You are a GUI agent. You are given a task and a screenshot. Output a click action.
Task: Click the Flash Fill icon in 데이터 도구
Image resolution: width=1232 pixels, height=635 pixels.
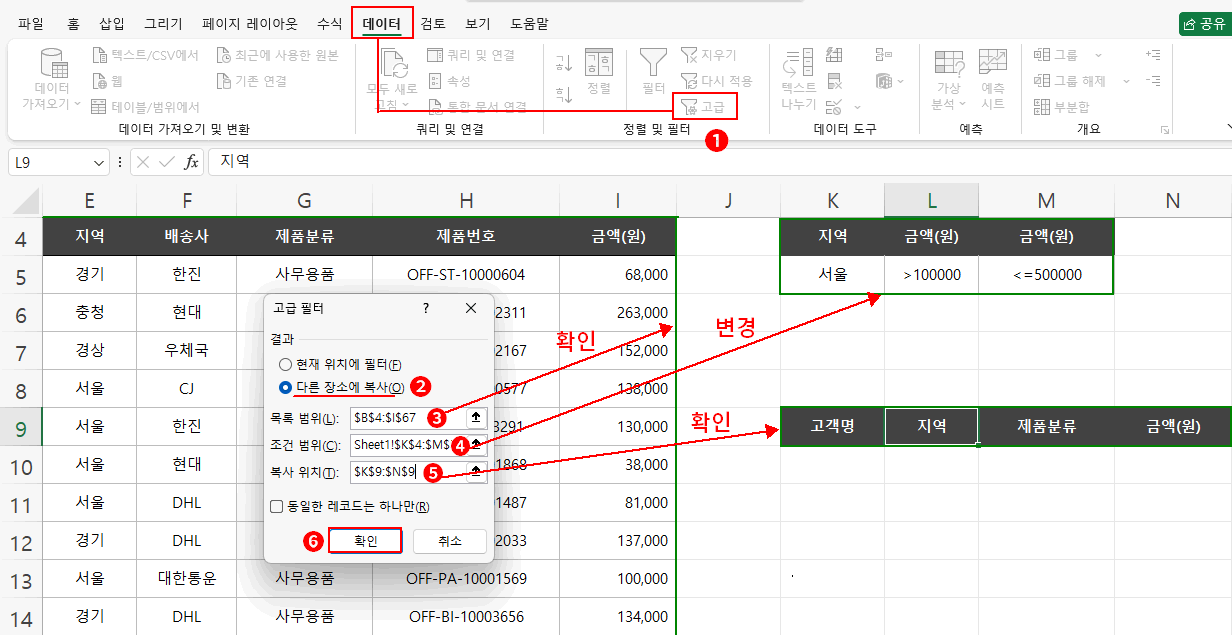click(x=835, y=56)
